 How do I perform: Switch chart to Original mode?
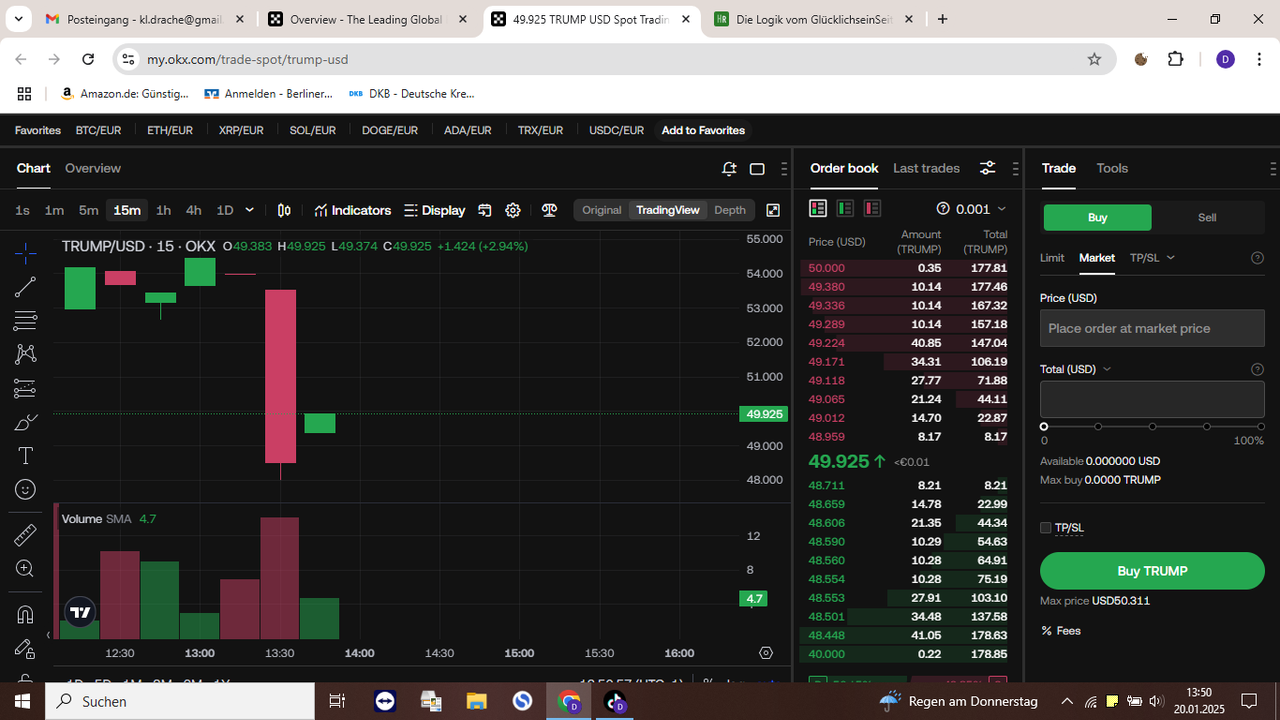(602, 210)
